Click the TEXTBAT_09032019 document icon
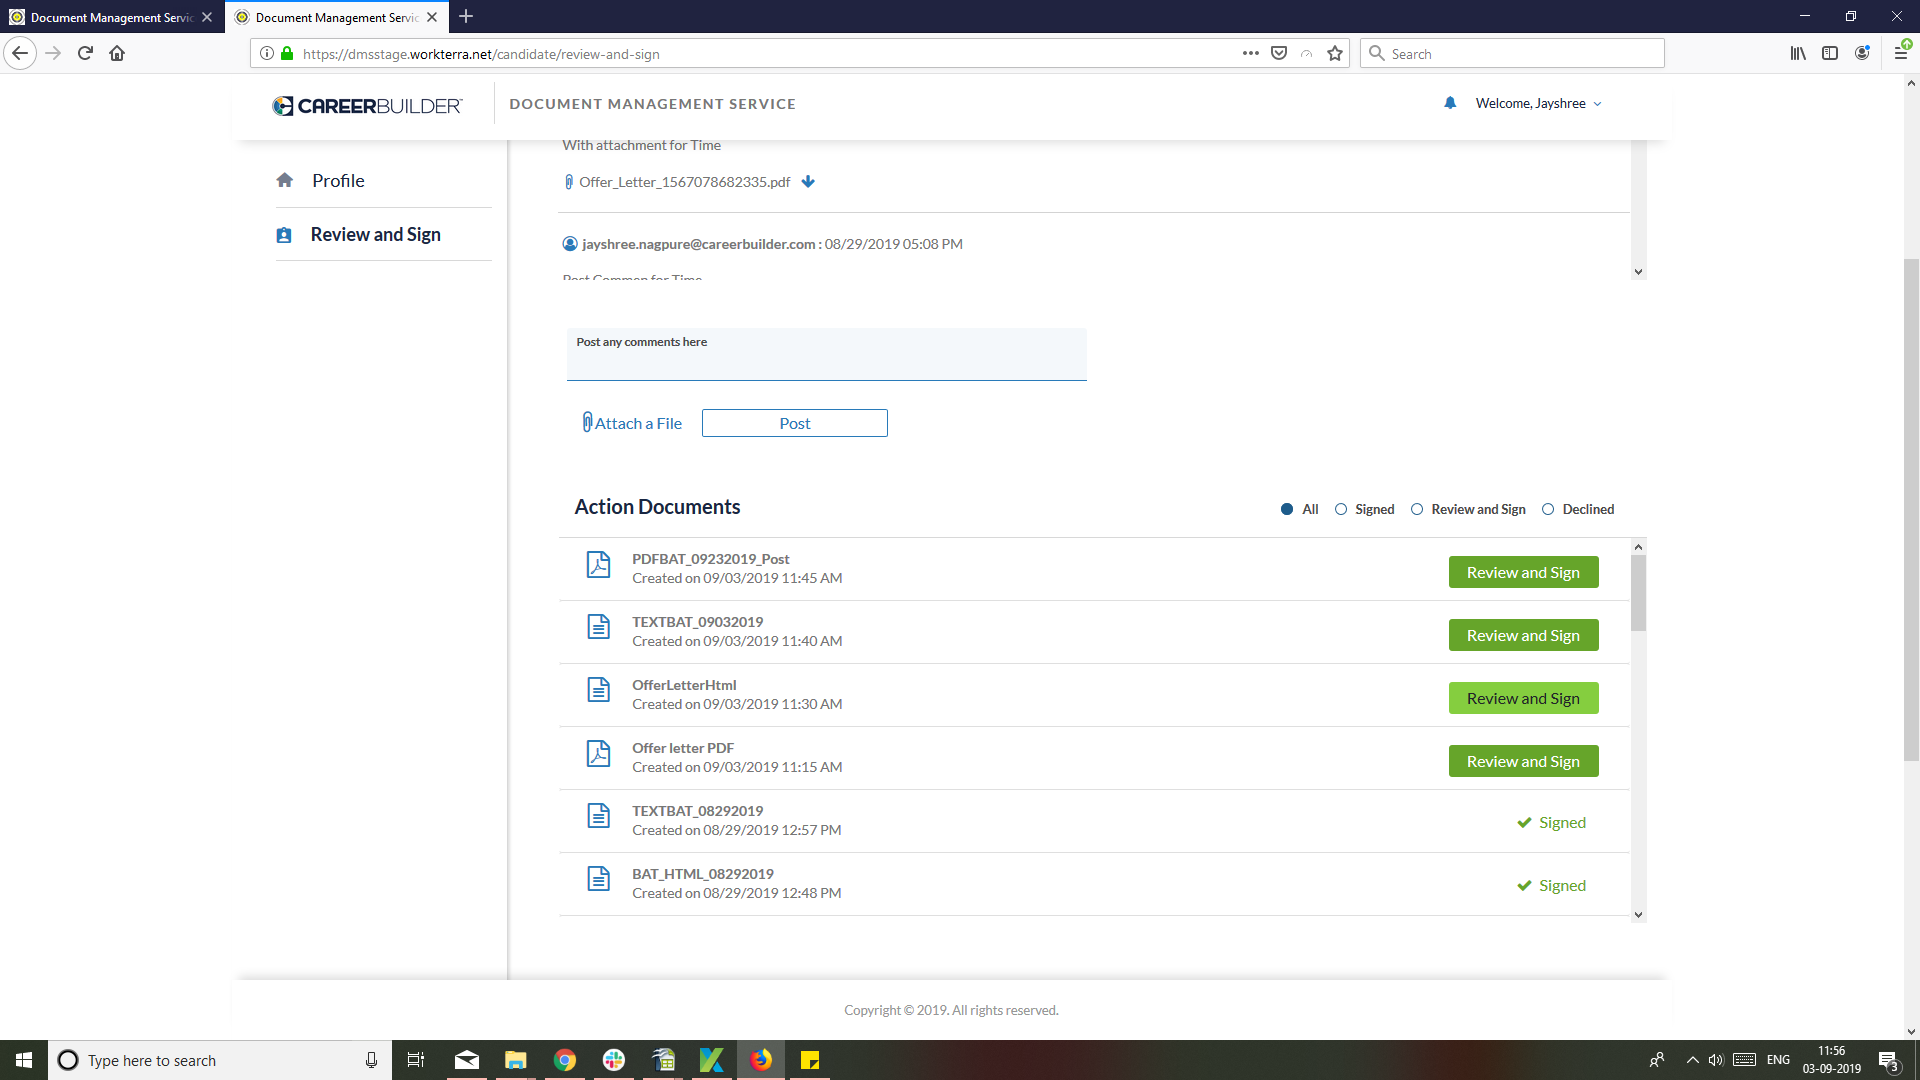Viewport: 1920px width, 1080px height. pyautogui.click(x=598, y=628)
